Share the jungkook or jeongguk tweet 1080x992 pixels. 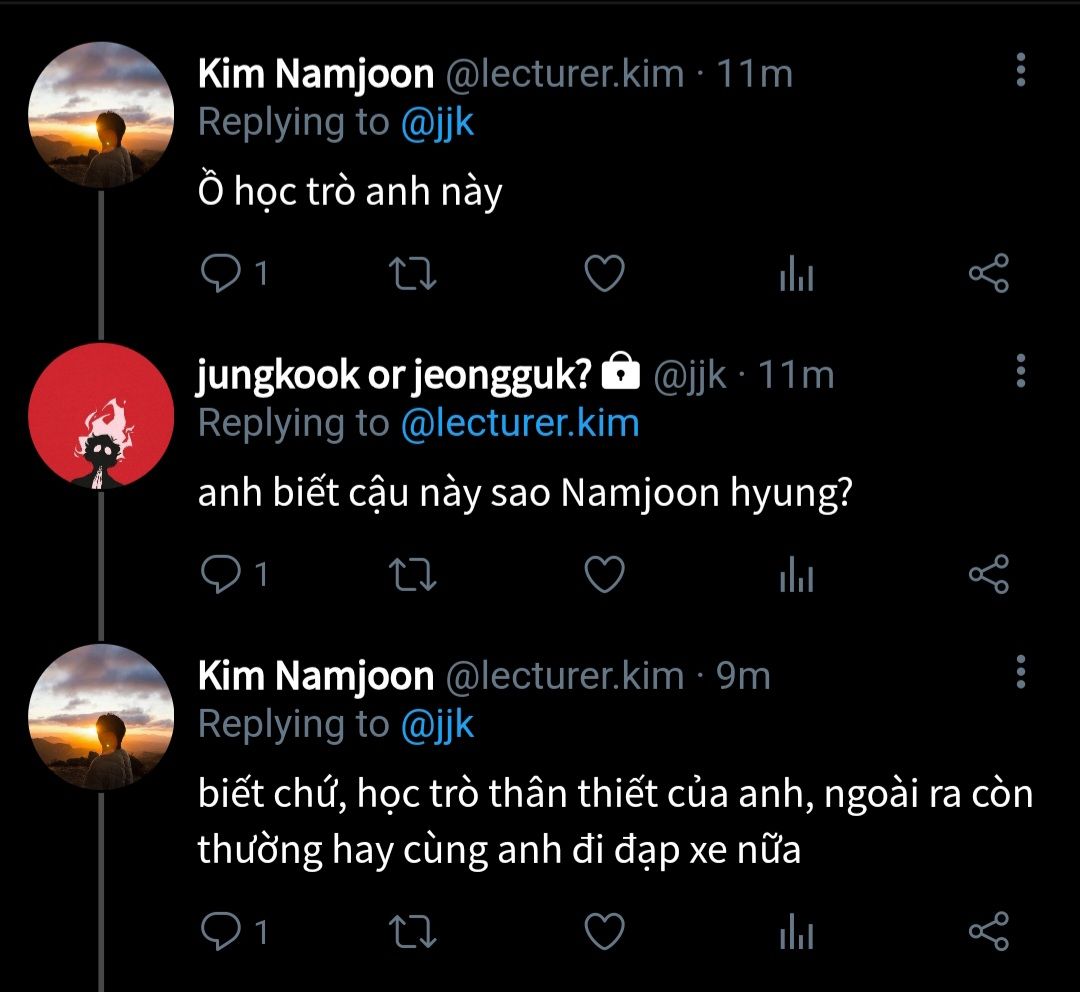(x=989, y=575)
